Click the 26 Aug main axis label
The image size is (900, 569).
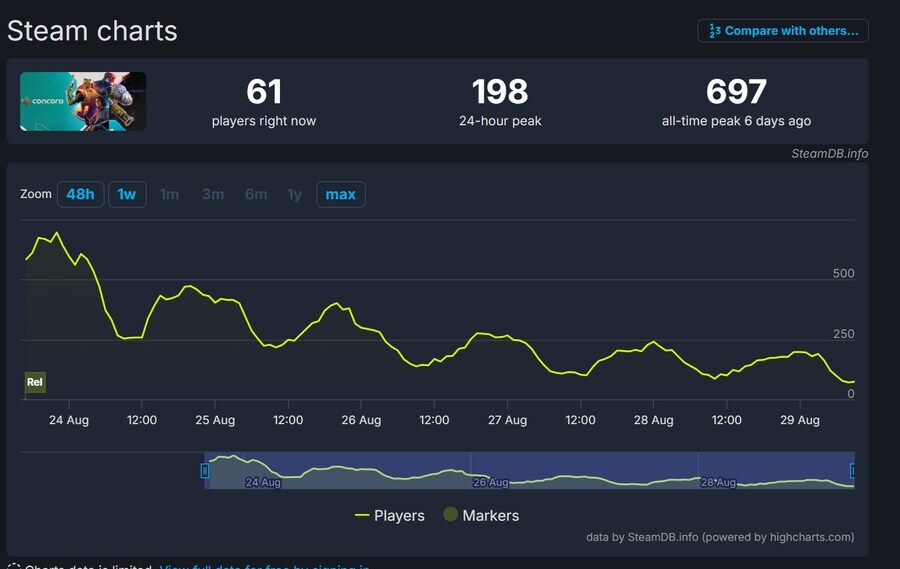361,420
